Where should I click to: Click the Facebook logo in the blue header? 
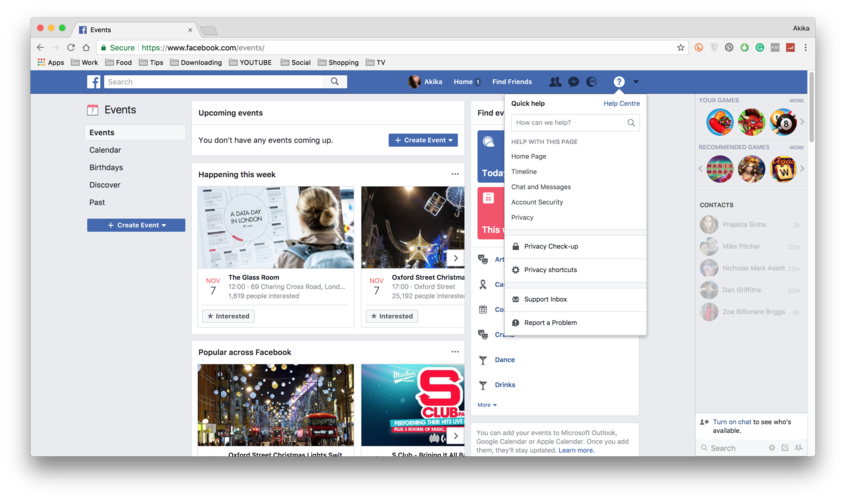coord(94,81)
